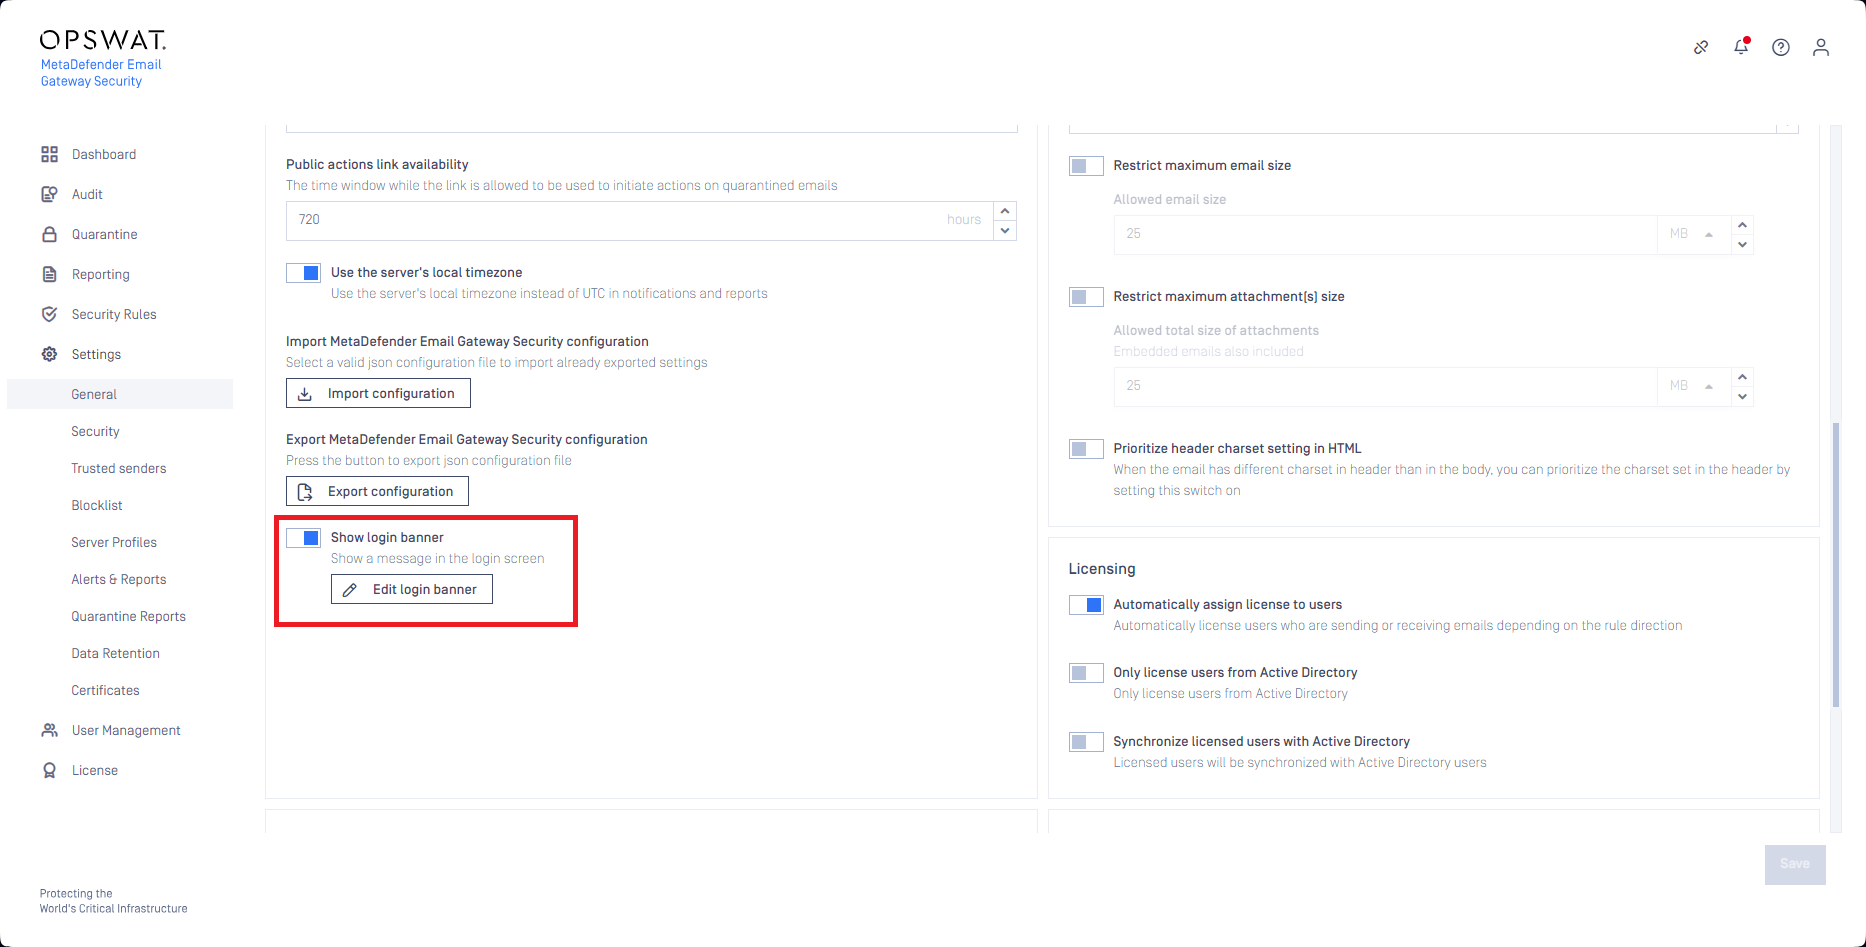
Task: Click Import configuration button
Action: click(378, 393)
